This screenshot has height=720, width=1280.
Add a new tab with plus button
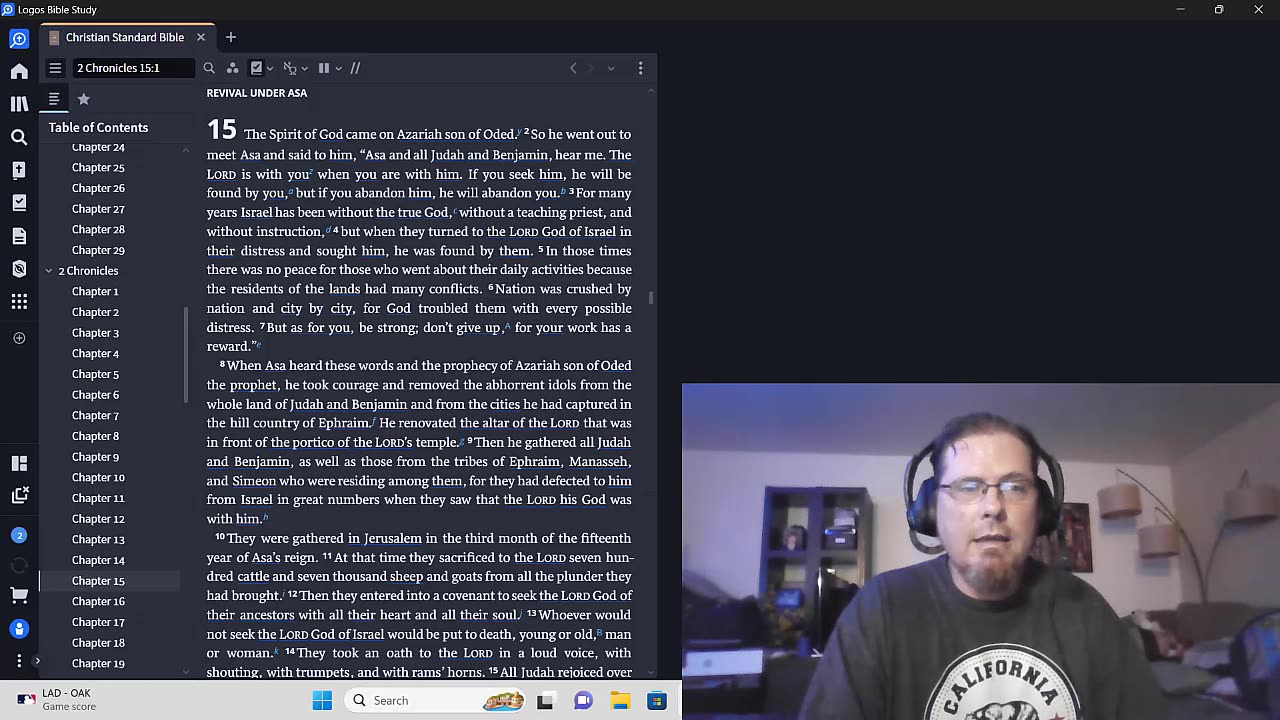[x=231, y=37]
